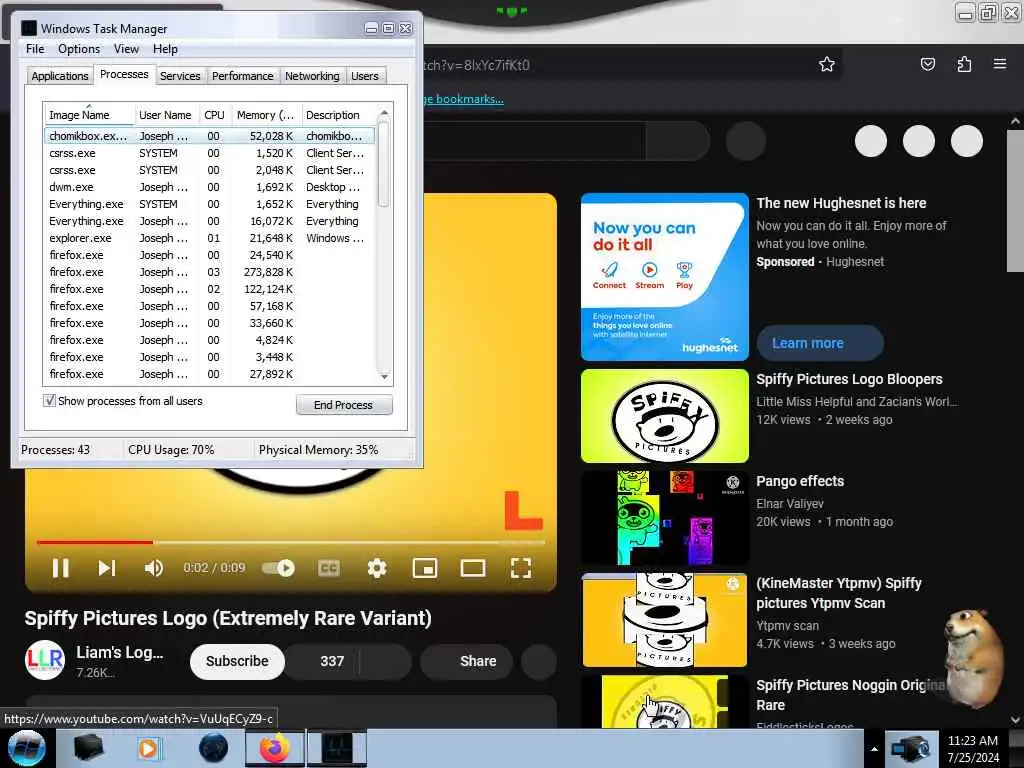
Task: Open Spiffy Pictures Noggin Original video title
Action: pyautogui.click(x=851, y=695)
